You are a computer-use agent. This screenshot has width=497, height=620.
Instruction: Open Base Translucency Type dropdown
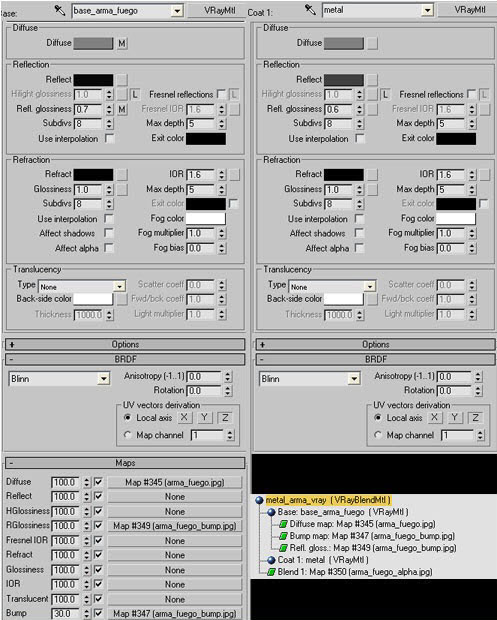click(119, 287)
